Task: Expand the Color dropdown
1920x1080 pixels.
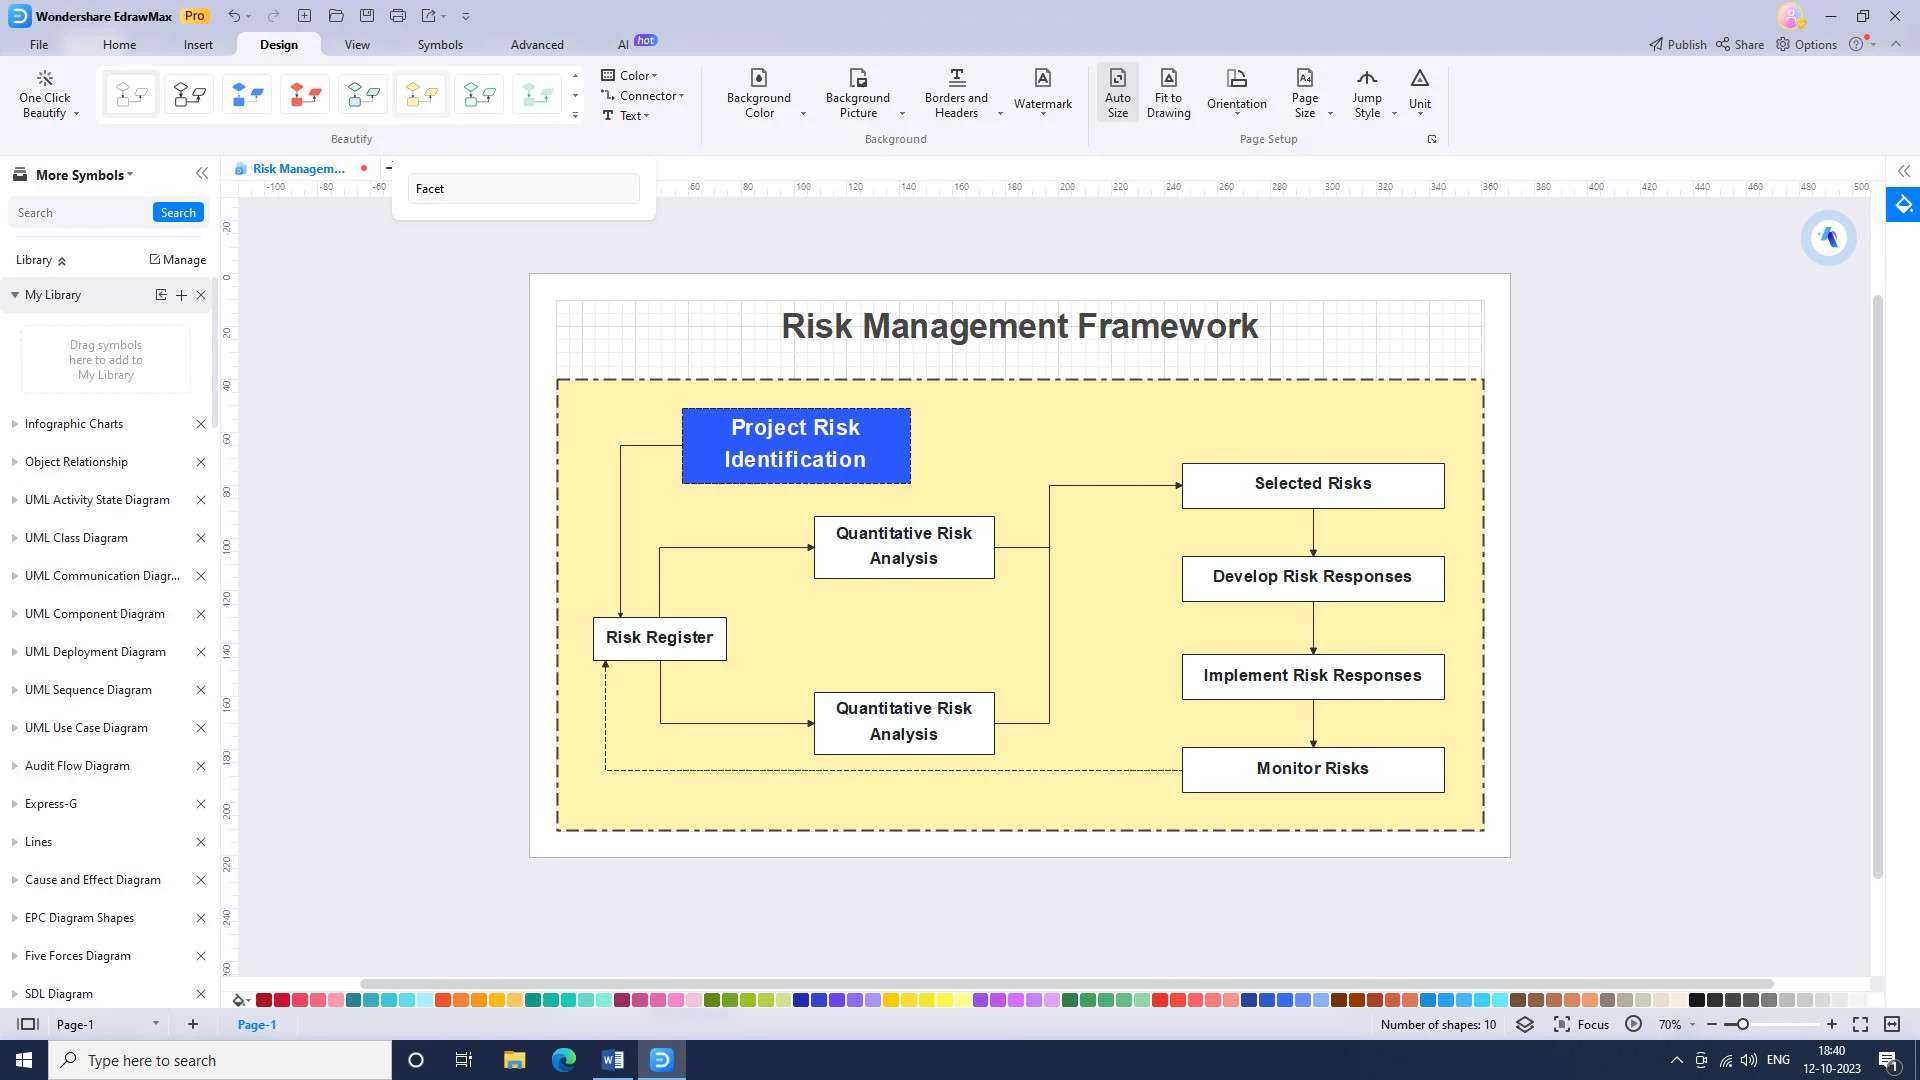Action: point(636,75)
